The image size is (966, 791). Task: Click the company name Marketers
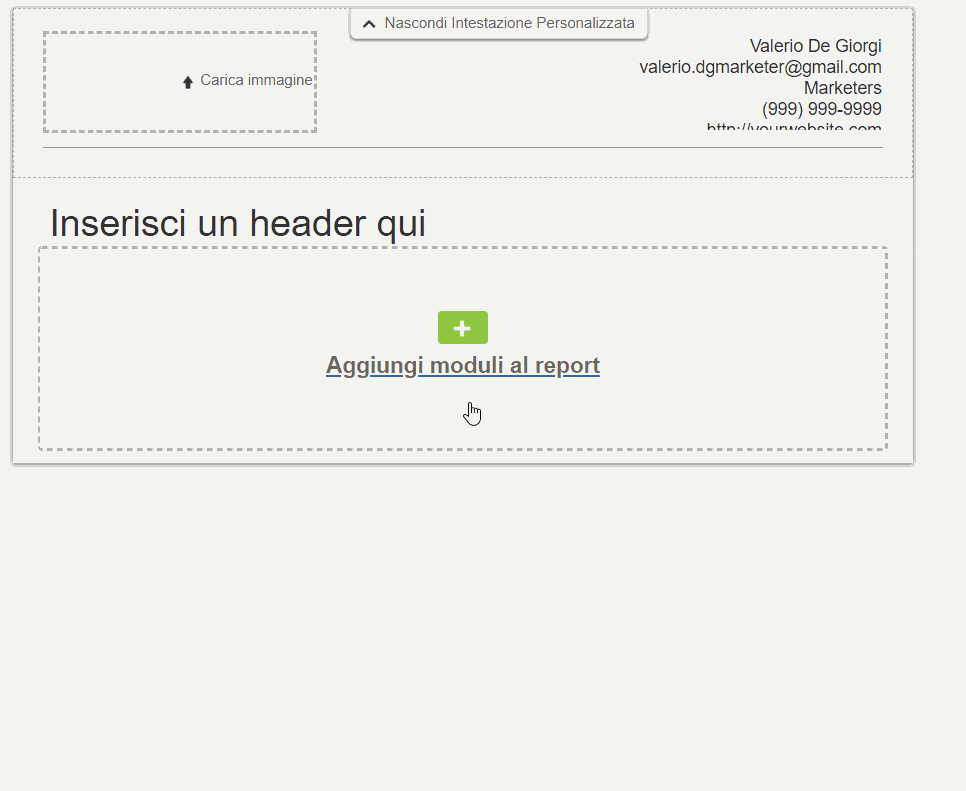tap(842, 88)
